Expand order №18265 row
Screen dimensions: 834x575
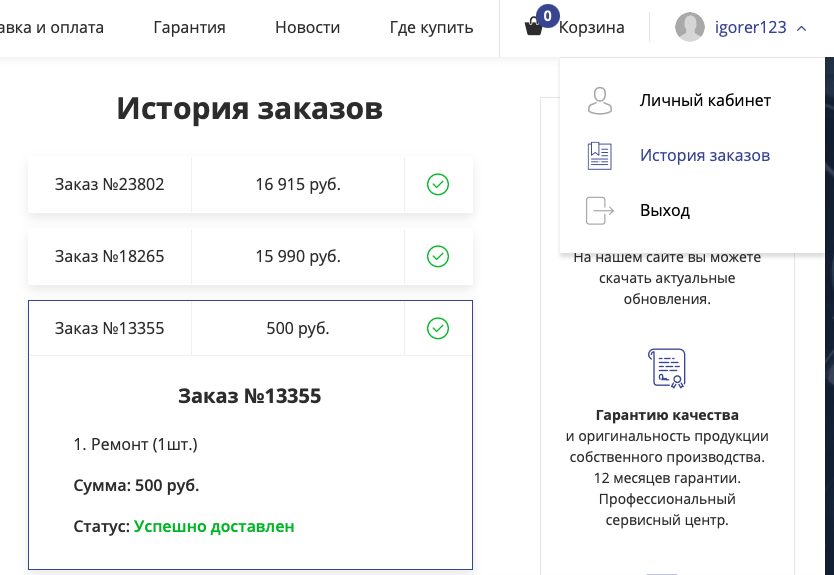110,257
